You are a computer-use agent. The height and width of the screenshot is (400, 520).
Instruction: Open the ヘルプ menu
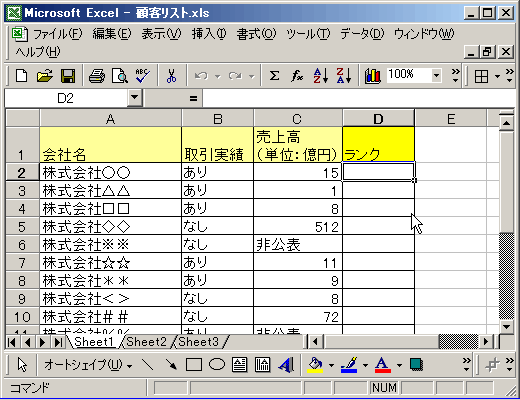[x=38, y=52]
